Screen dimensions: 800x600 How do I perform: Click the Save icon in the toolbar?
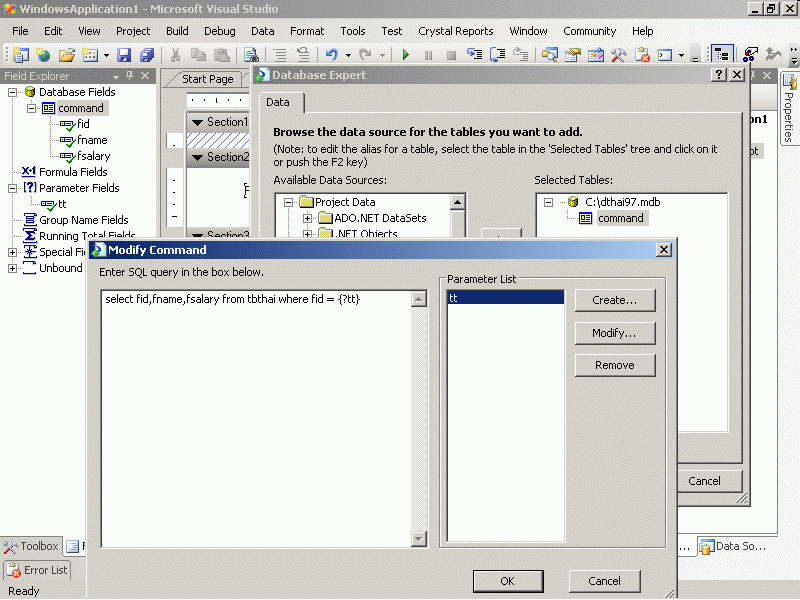[x=124, y=55]
